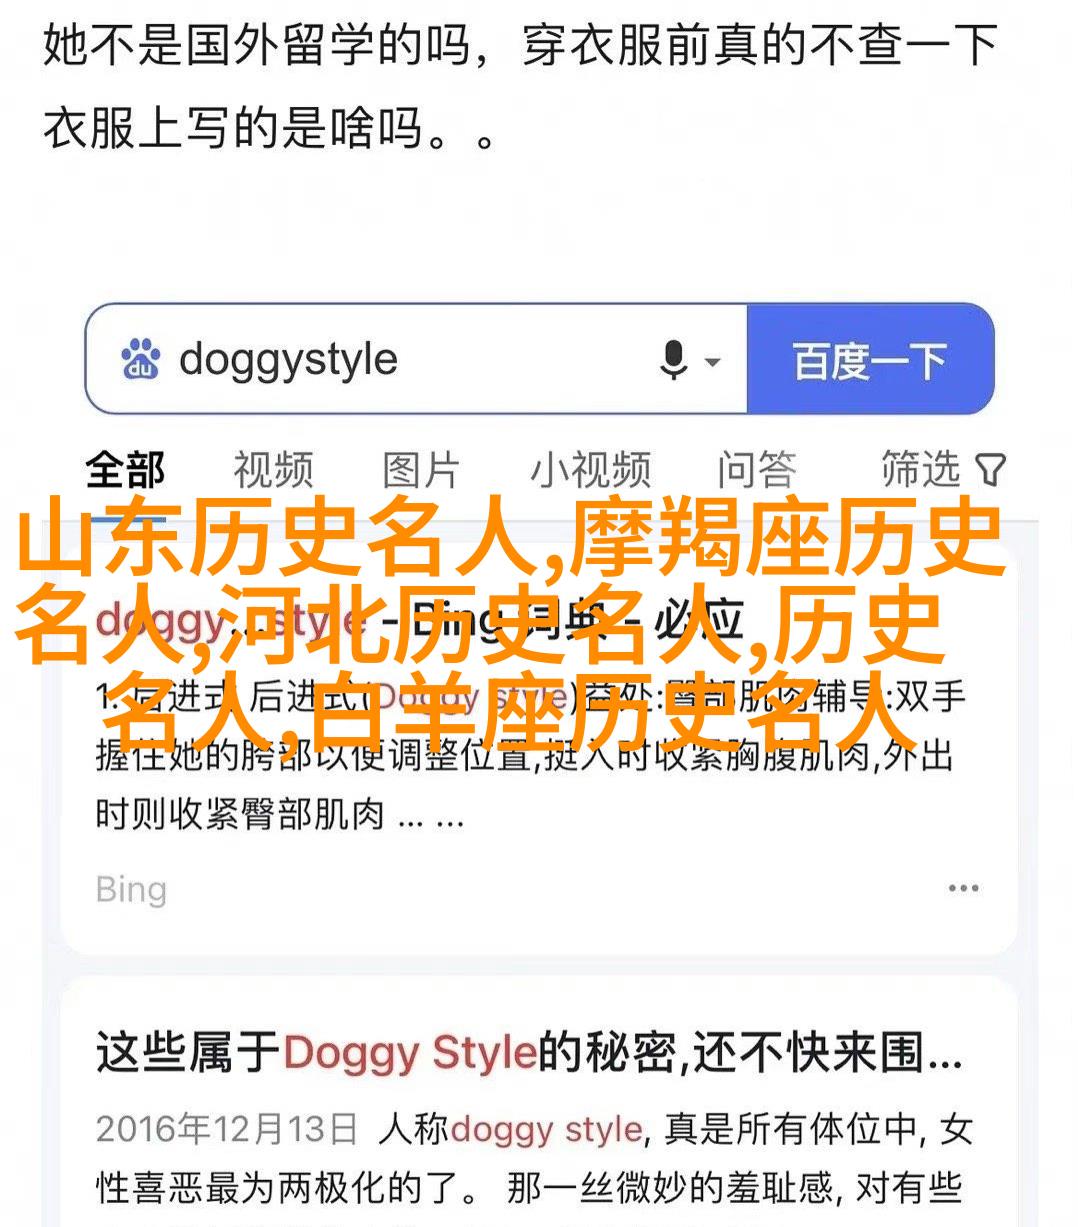Open the three-dot menu on Bing card
The image size is (1078, 1227).
pyautogui.click(x=963, y=888)
